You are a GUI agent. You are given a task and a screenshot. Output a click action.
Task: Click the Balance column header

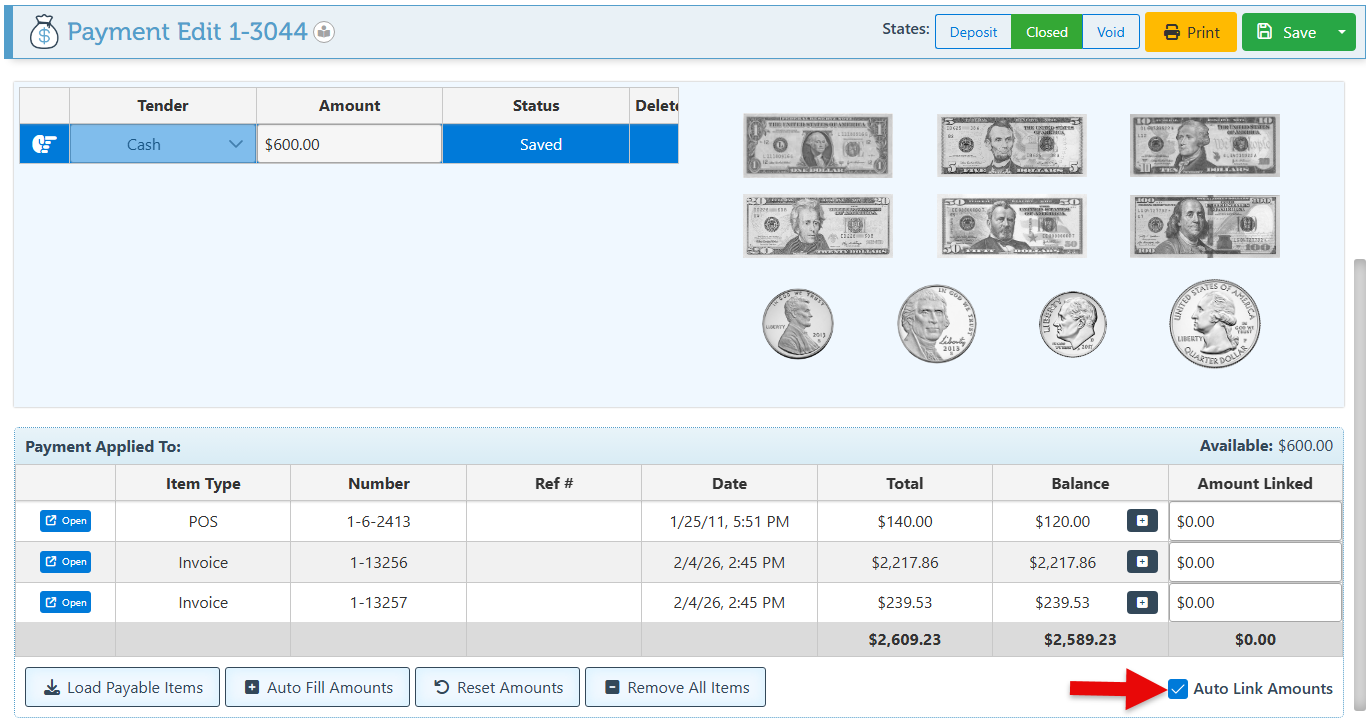[x=1079, y=483]
